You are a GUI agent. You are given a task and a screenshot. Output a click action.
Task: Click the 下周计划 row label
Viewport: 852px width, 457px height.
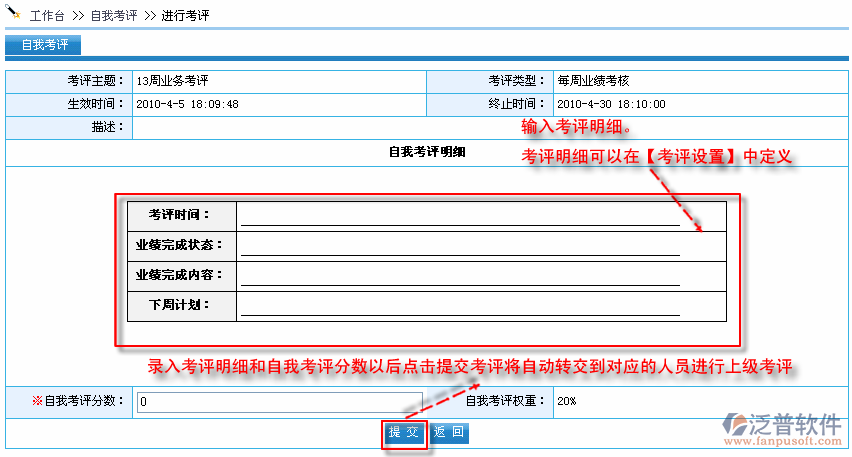coord(179,305)
